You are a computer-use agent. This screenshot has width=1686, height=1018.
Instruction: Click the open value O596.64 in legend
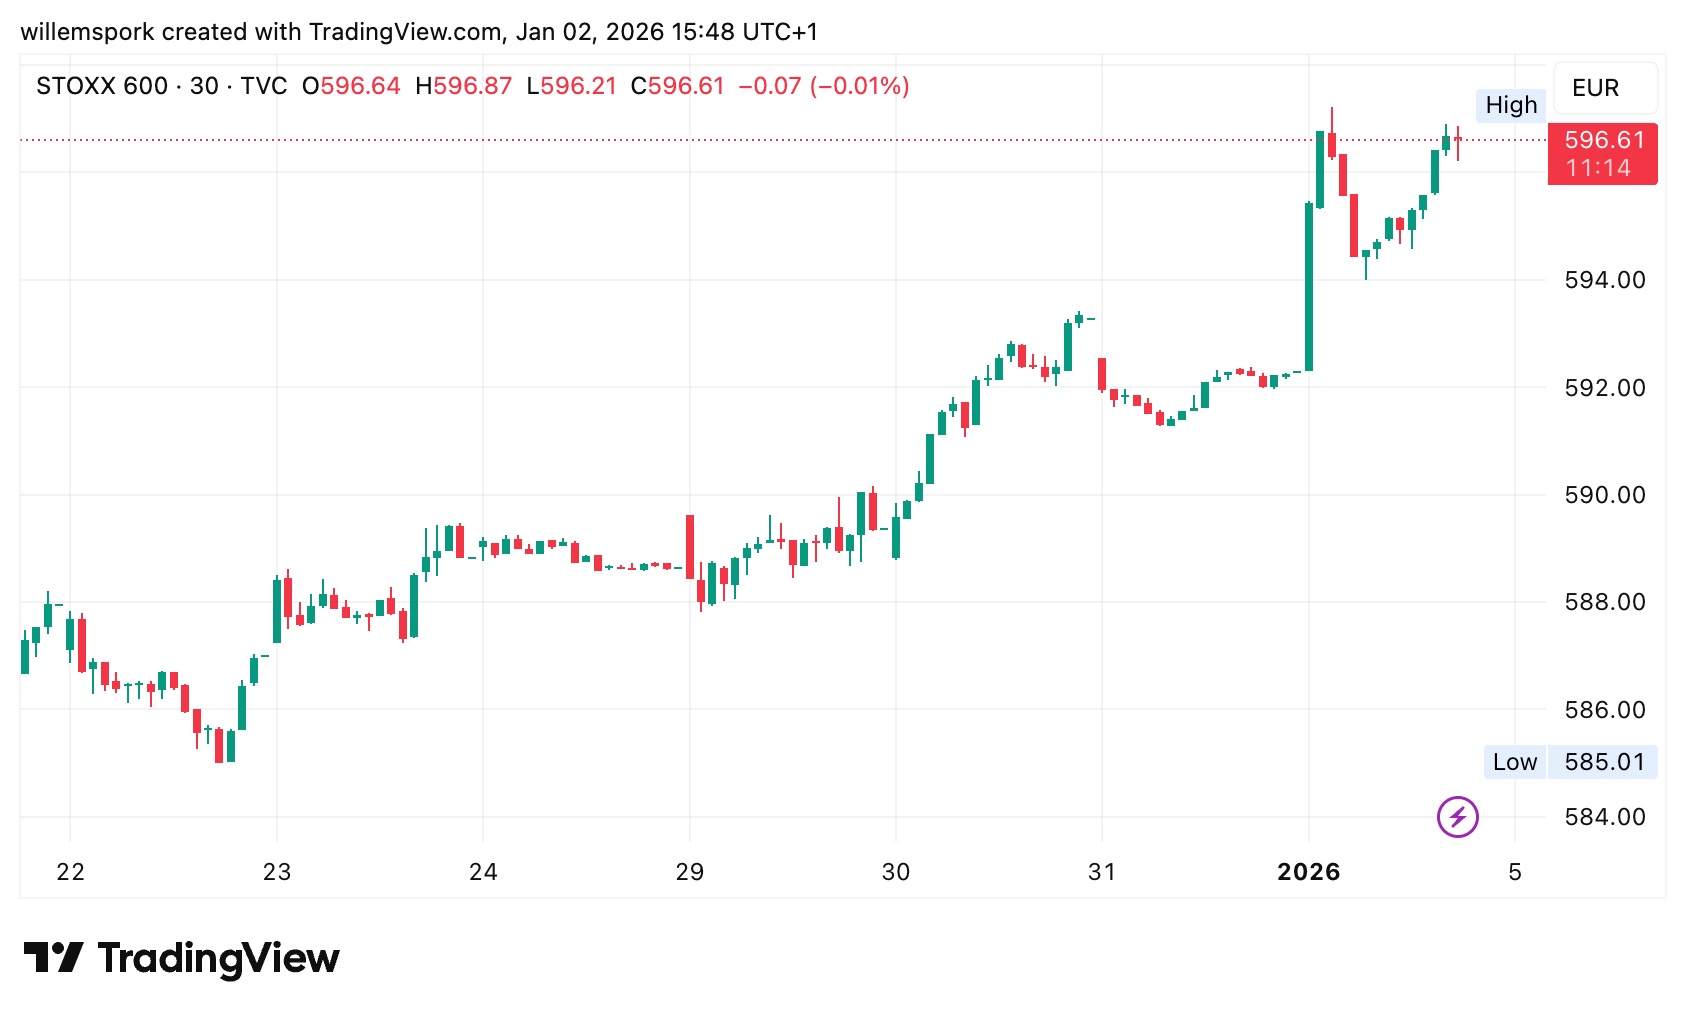click(x=351, y=86)
